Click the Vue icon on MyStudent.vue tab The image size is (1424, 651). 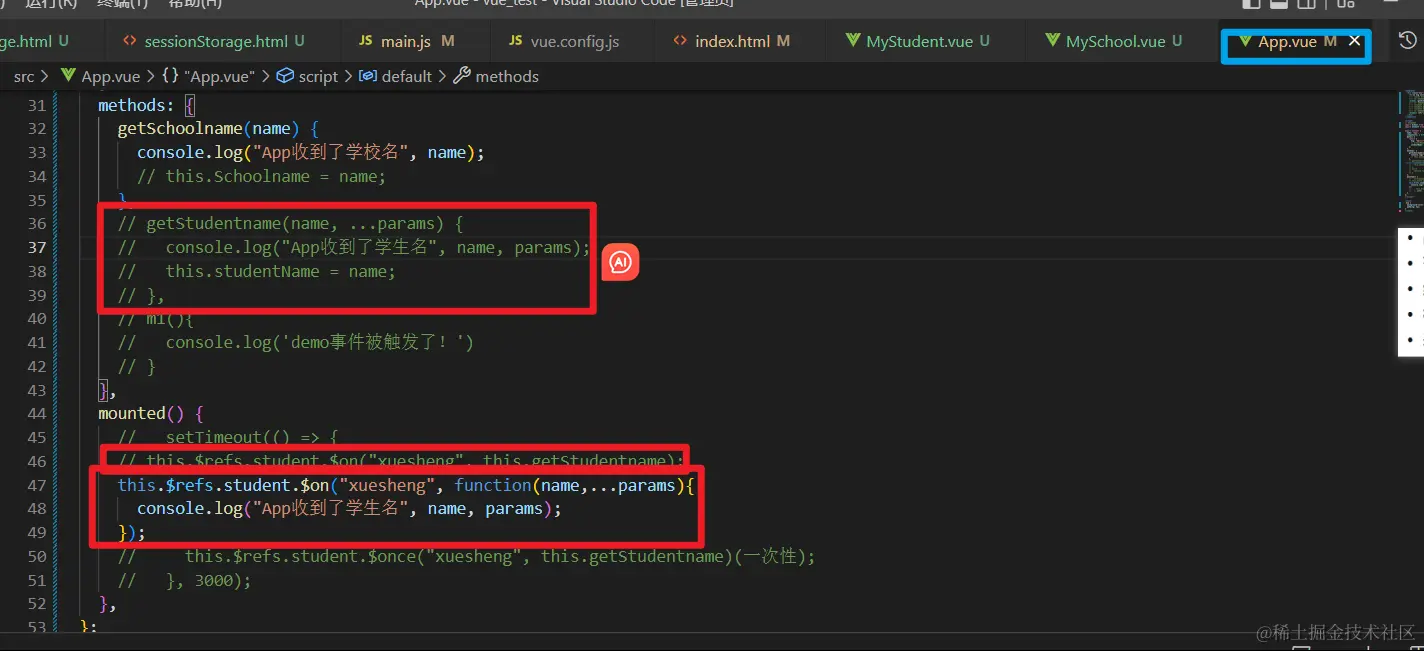pos(853,41)
